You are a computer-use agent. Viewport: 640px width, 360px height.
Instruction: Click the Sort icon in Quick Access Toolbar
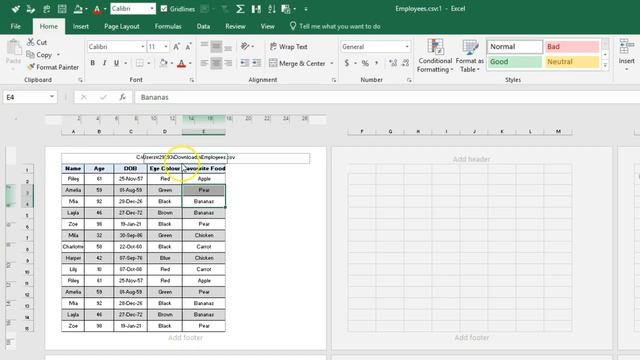point(272,9)
